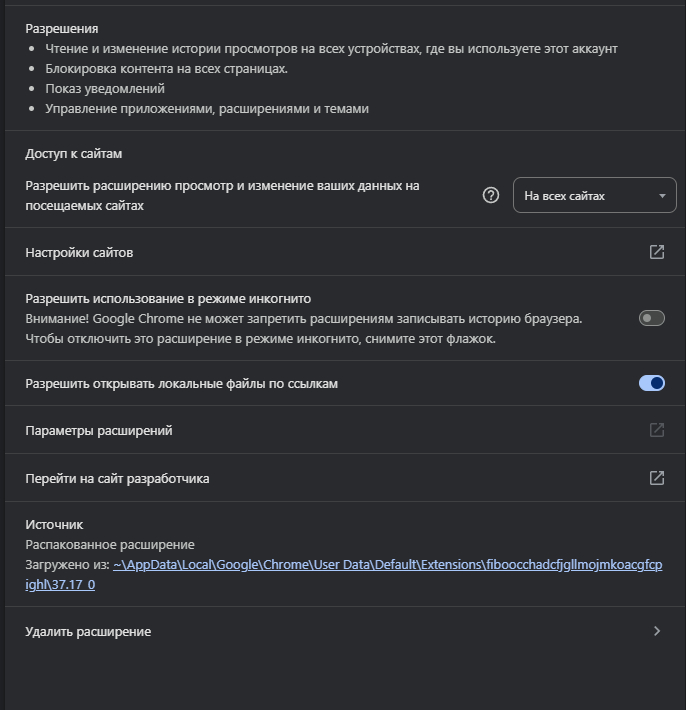Click the Удалить расширение label
Image resolution: width=686 pixels, height=710 pixels.
pos(88,632)
